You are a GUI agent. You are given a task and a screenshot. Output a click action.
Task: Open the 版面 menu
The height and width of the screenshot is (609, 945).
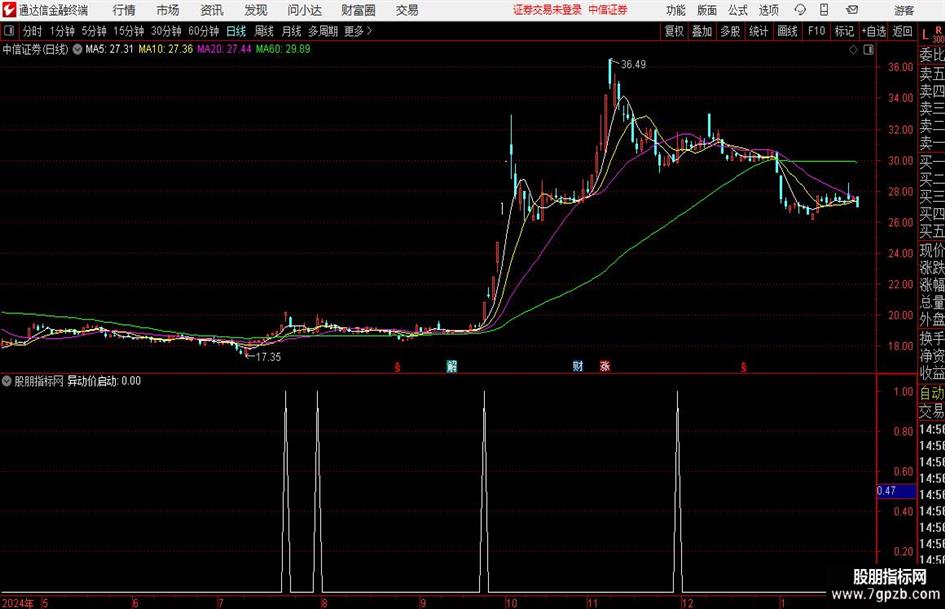point(706,10)
